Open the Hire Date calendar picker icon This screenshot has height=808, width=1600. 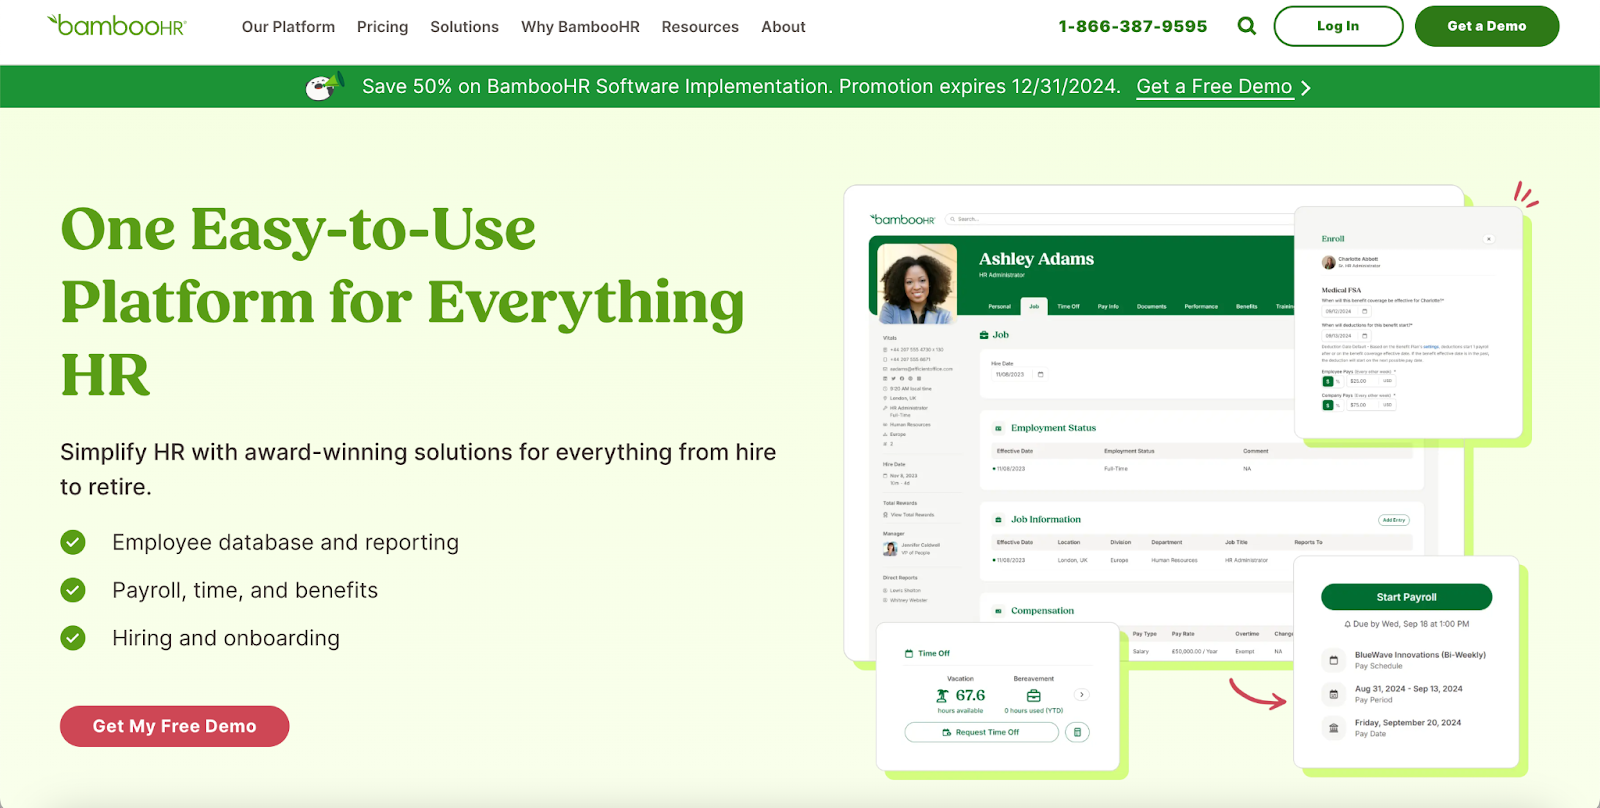point(1040,374)
